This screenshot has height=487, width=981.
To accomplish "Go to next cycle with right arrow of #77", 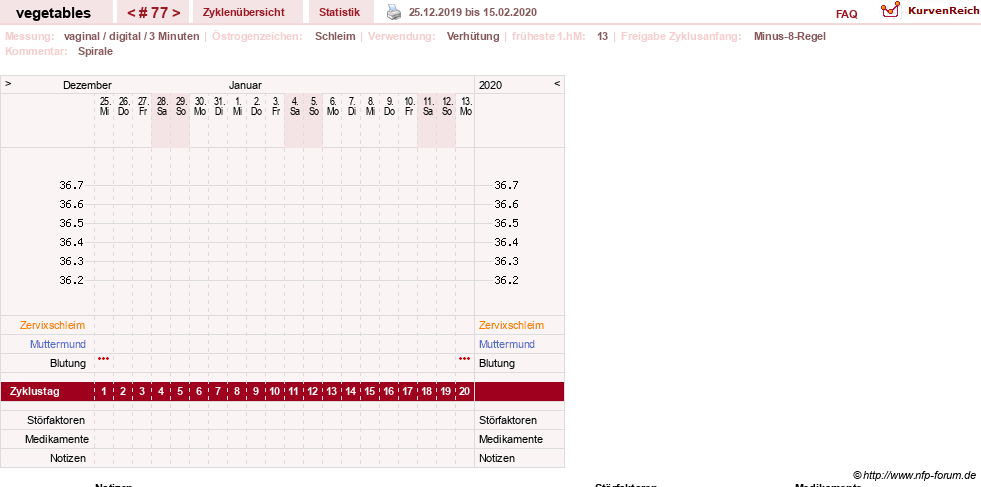I will [x=176, y=13].
